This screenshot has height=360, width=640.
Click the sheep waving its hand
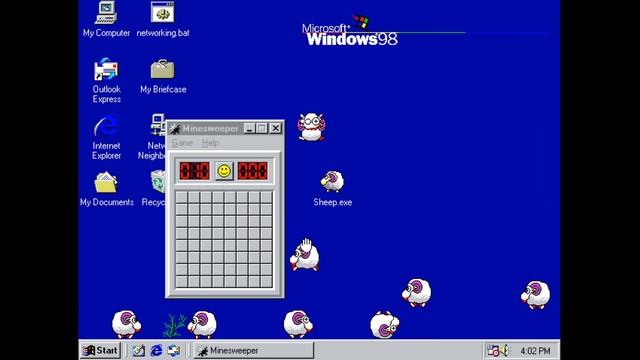(305, 255)
